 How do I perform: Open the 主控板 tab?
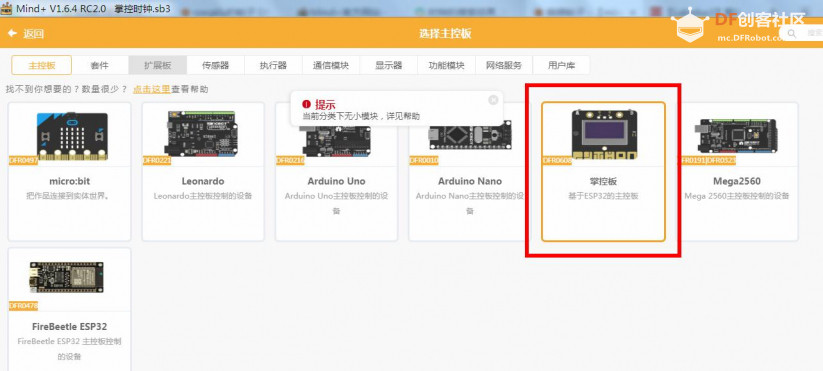pos(41,66)
